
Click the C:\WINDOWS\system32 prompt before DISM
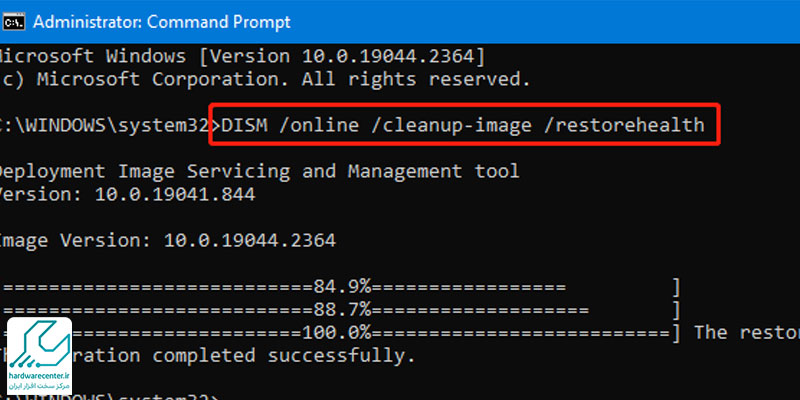(110, 125)
